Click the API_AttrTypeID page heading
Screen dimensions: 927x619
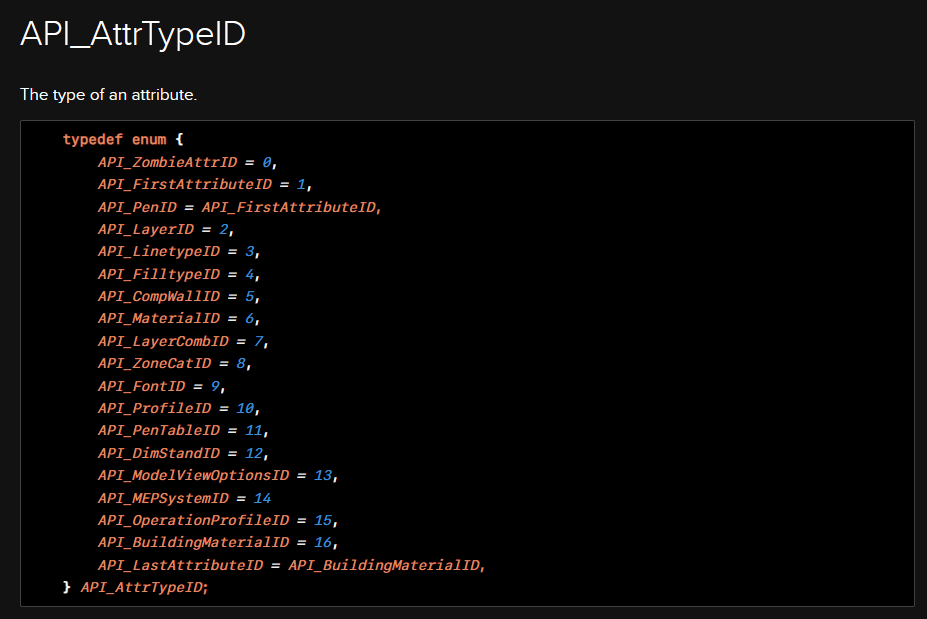(132, 31)
